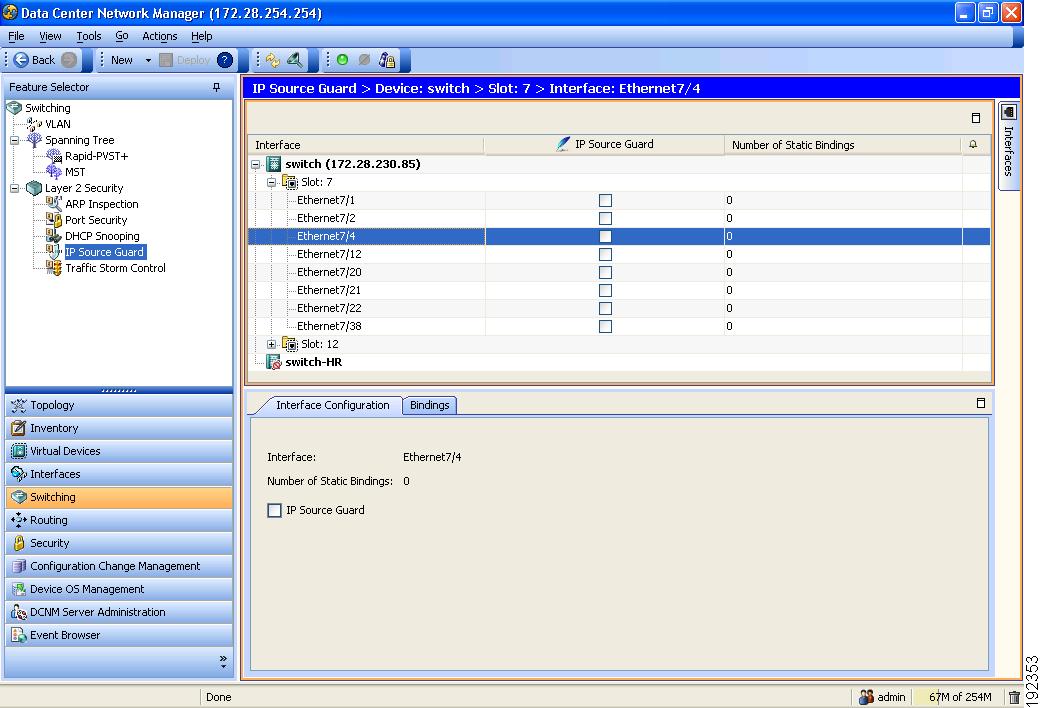The image size is (1044, 708).
Task: Click the Refresh icon in the toolbar
Action: point(273,60)
